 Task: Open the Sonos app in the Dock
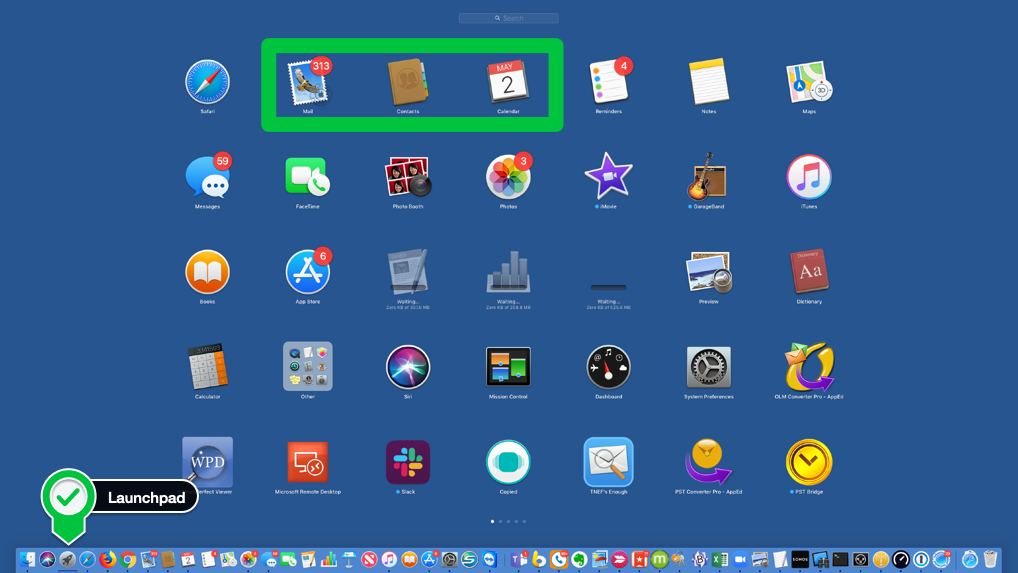point(800,559)
